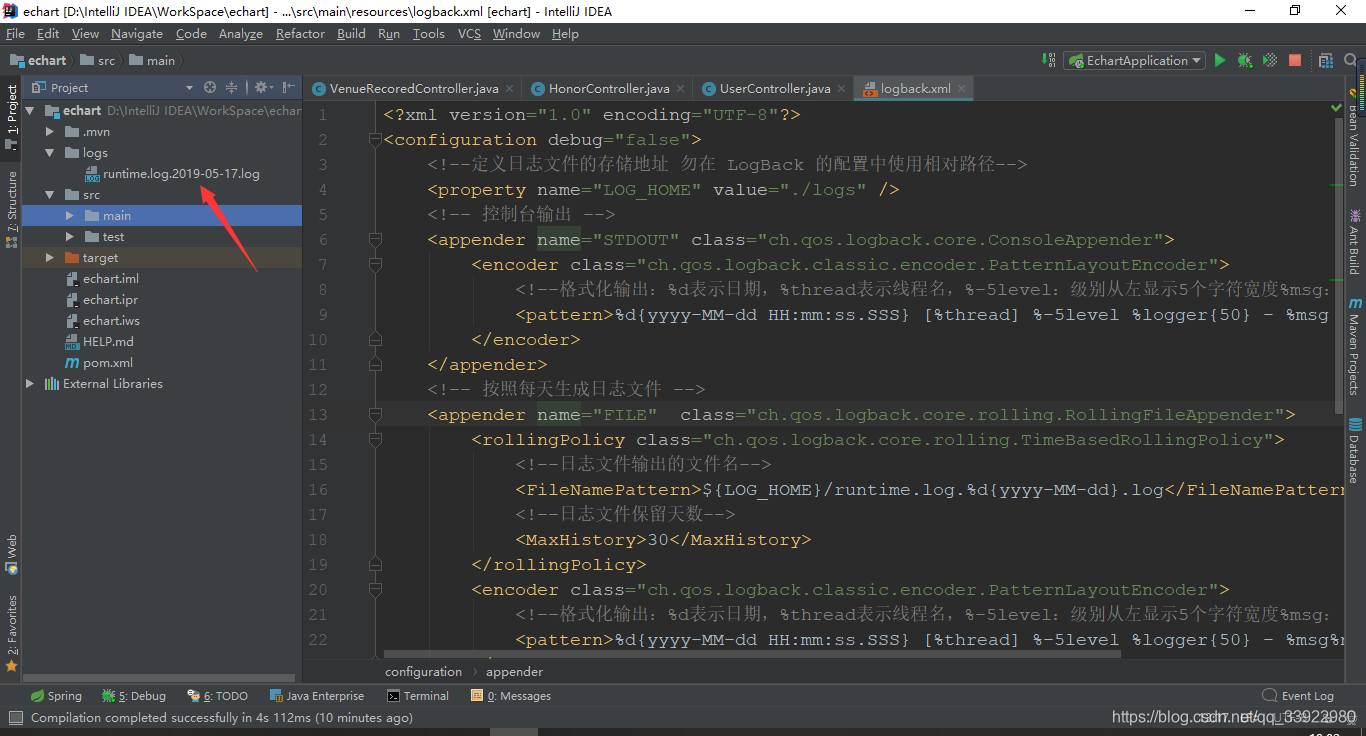Select echart.iws in project tree
The image size is (1366, 736).
[x=111, y=321]
